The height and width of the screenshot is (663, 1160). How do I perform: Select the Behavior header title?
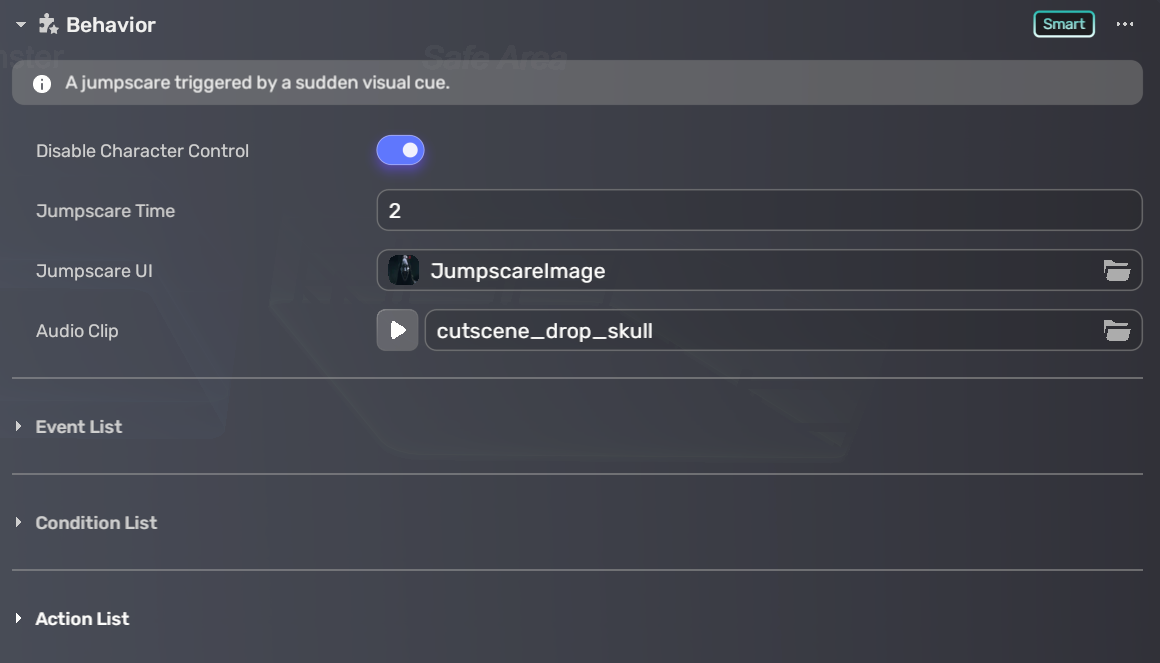(x=112, y=24)
